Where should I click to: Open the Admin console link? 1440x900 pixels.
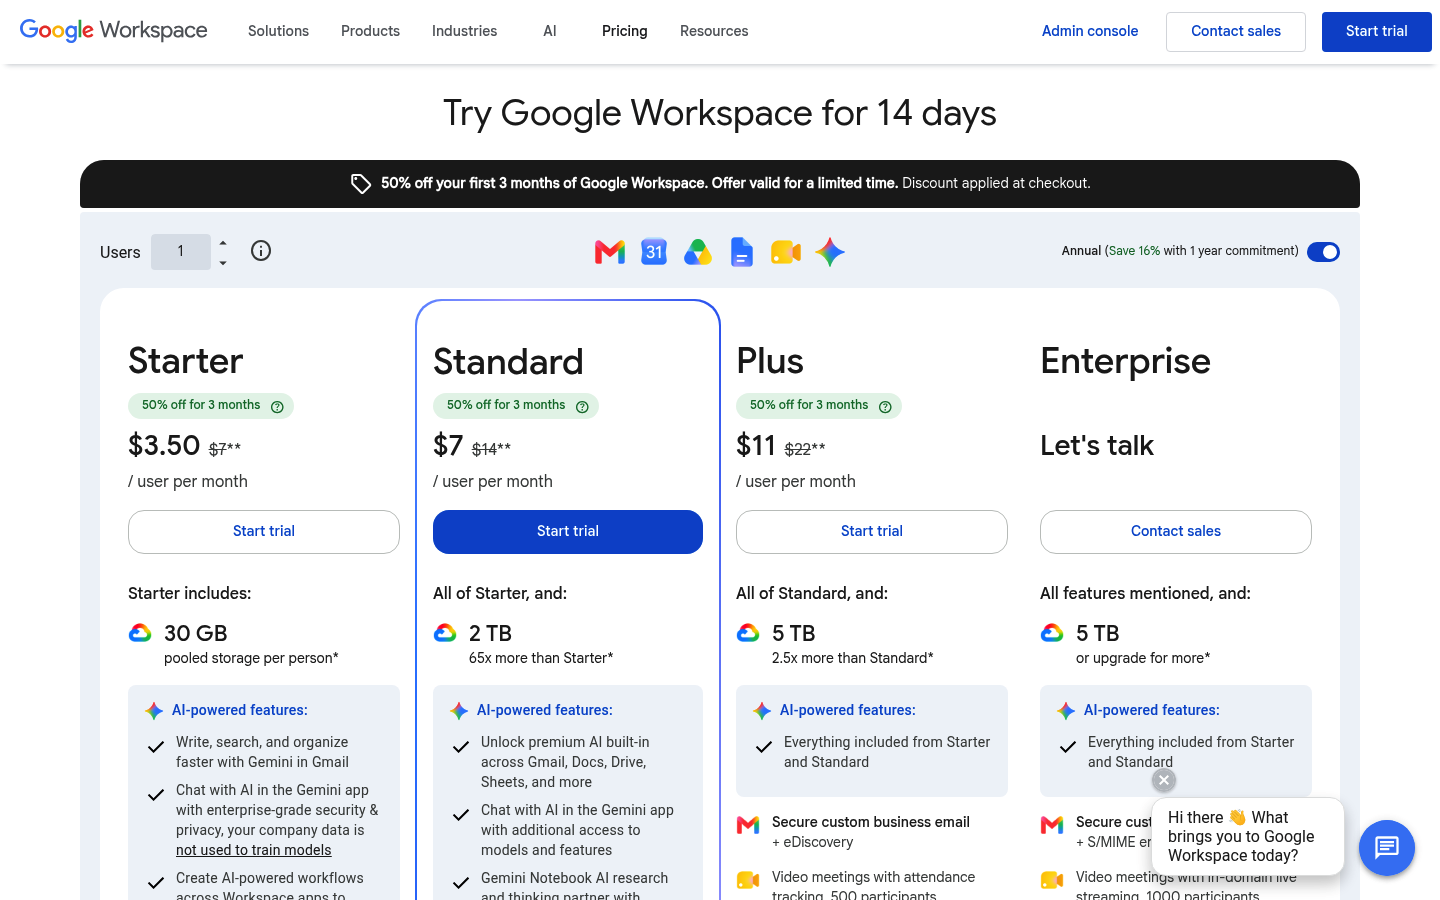[x=1090, y=31]
